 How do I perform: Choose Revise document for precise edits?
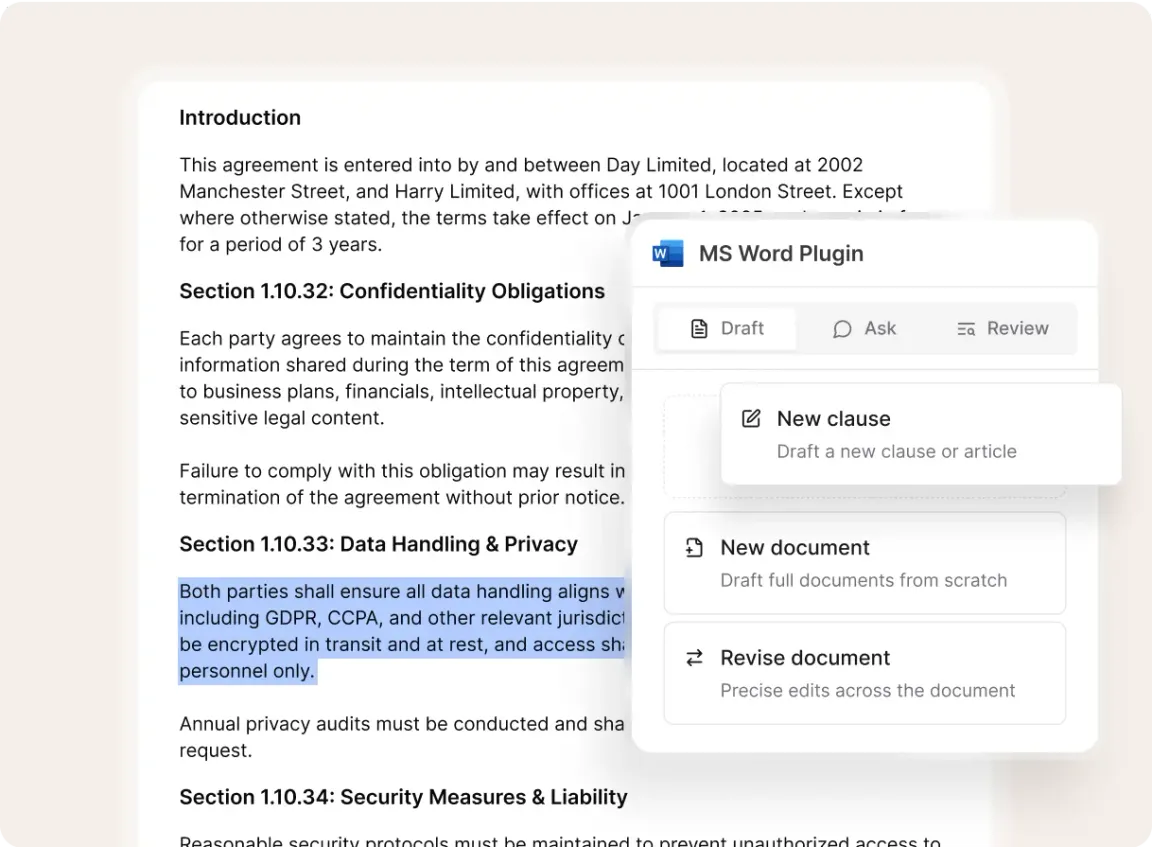click(x=864, y=672)
